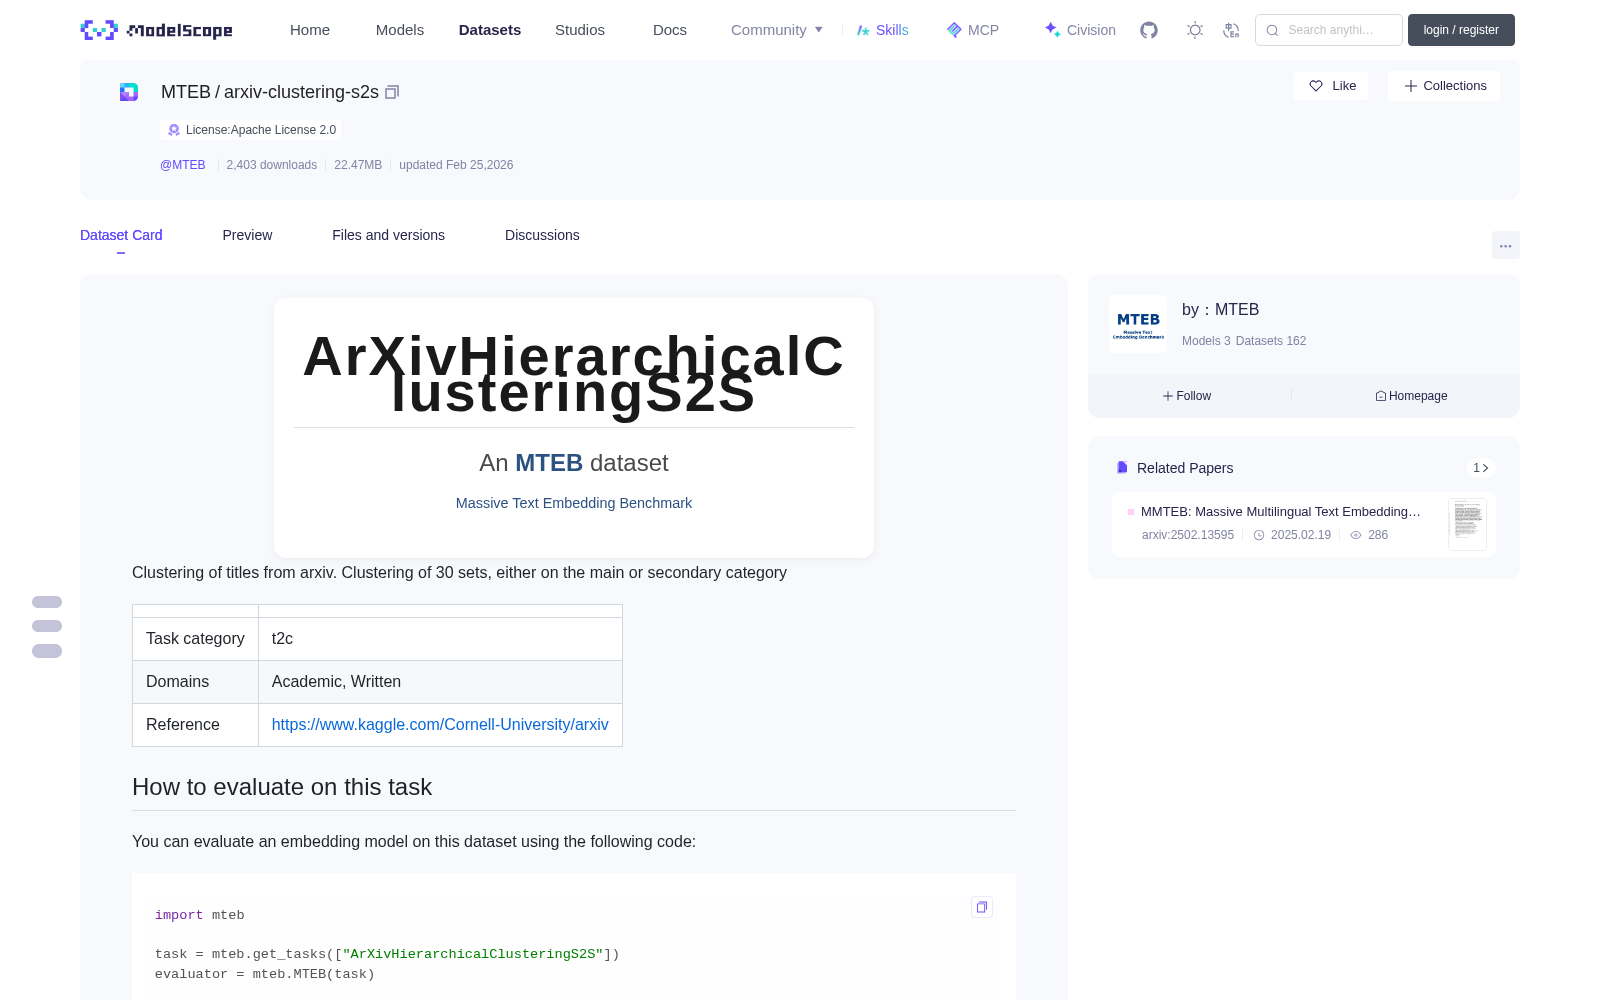
Task: Open Skills in the navigation bar
Action: (883, 30)
